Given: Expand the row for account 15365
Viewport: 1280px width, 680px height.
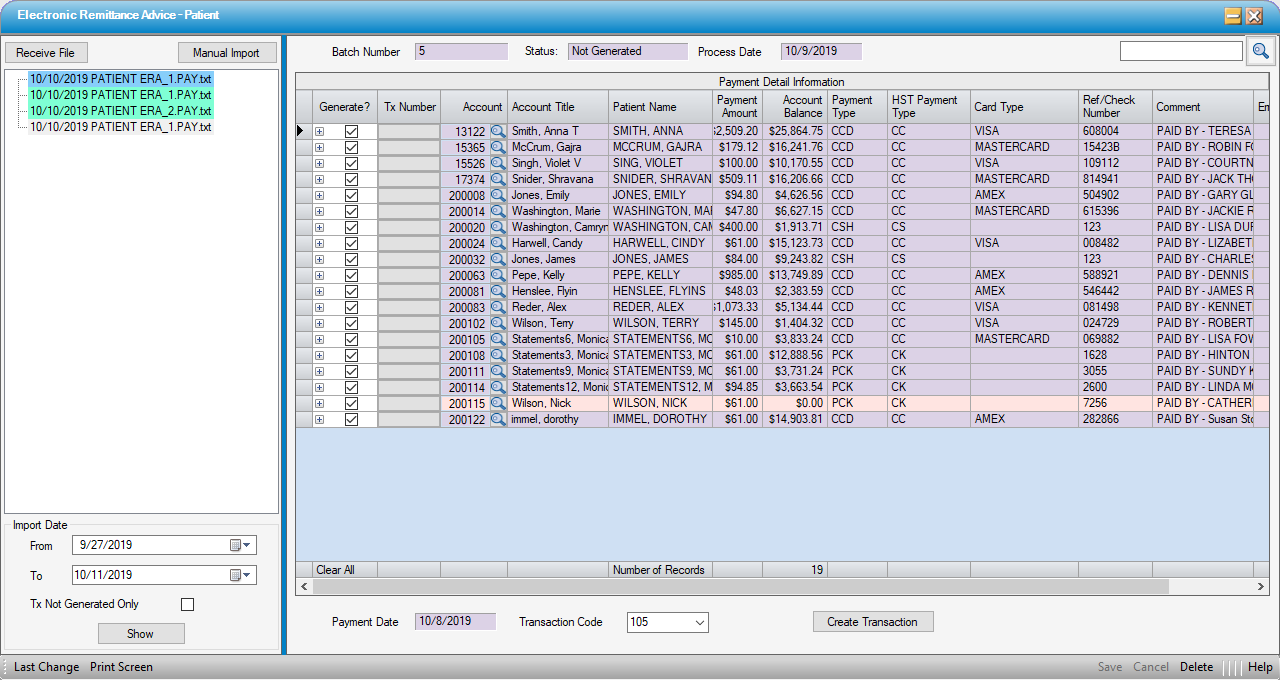Looking at the screenshot, I should click(x=320, y=147).
